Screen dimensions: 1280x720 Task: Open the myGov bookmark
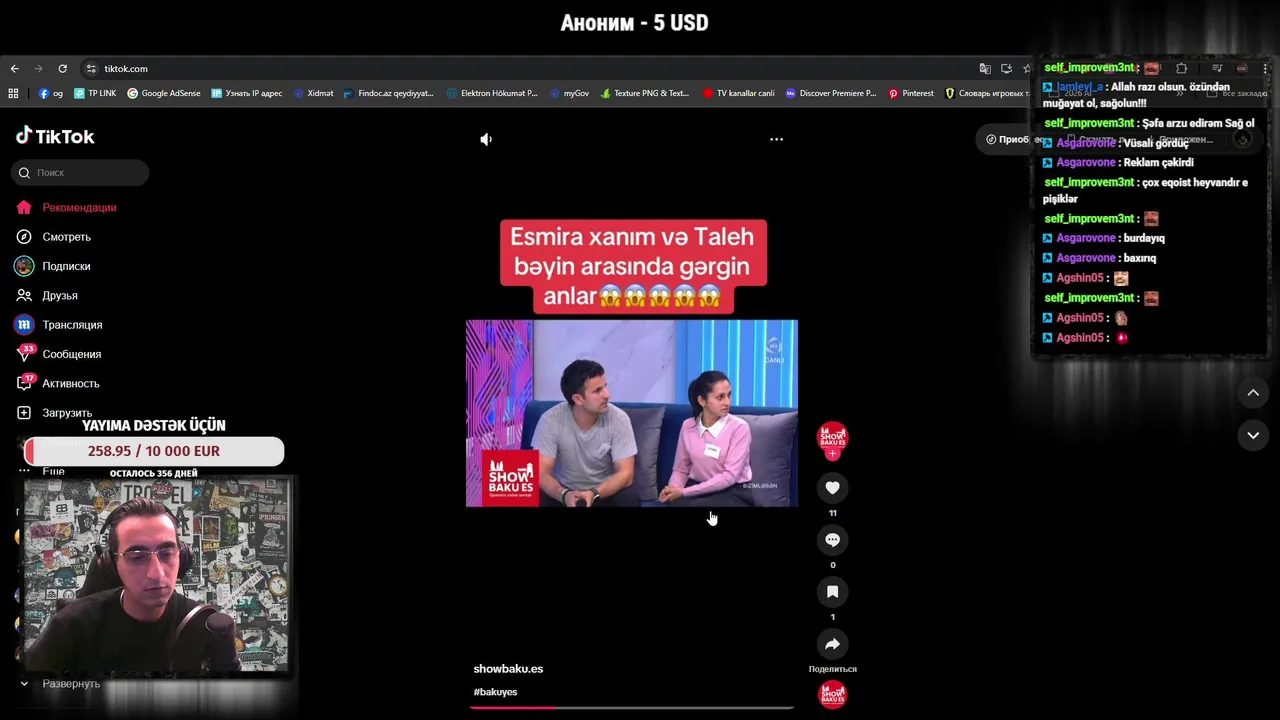coord(569,93)
